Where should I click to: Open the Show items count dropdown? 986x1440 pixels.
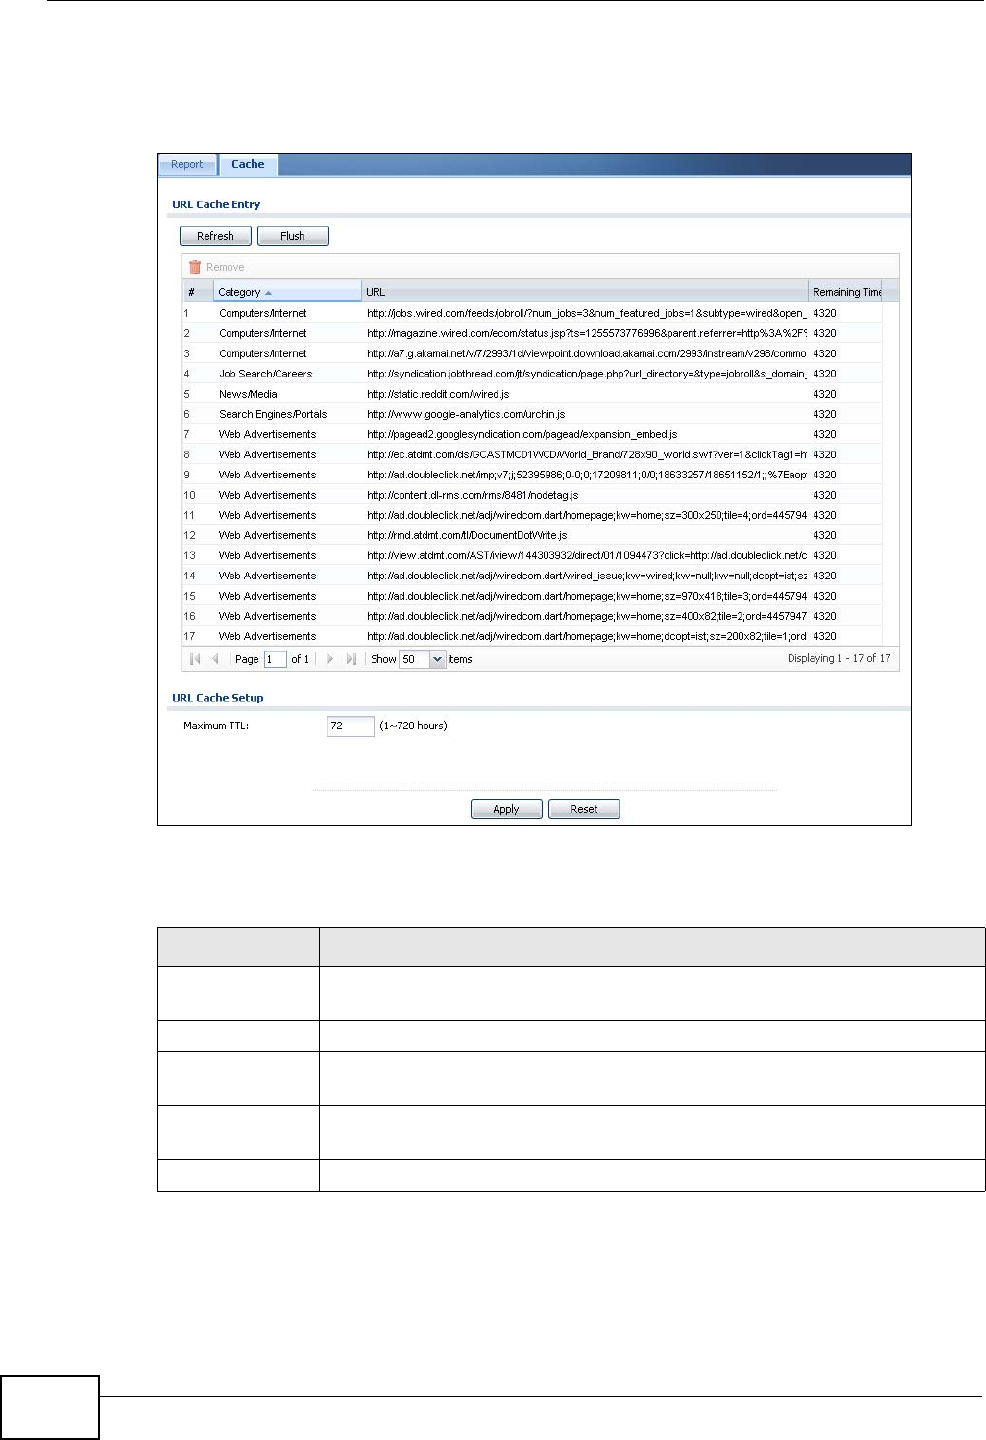(437, 659)
